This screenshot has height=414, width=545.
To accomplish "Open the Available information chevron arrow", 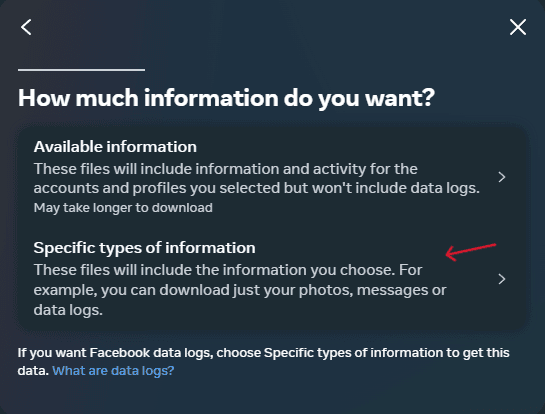I will tap(502, 177).
